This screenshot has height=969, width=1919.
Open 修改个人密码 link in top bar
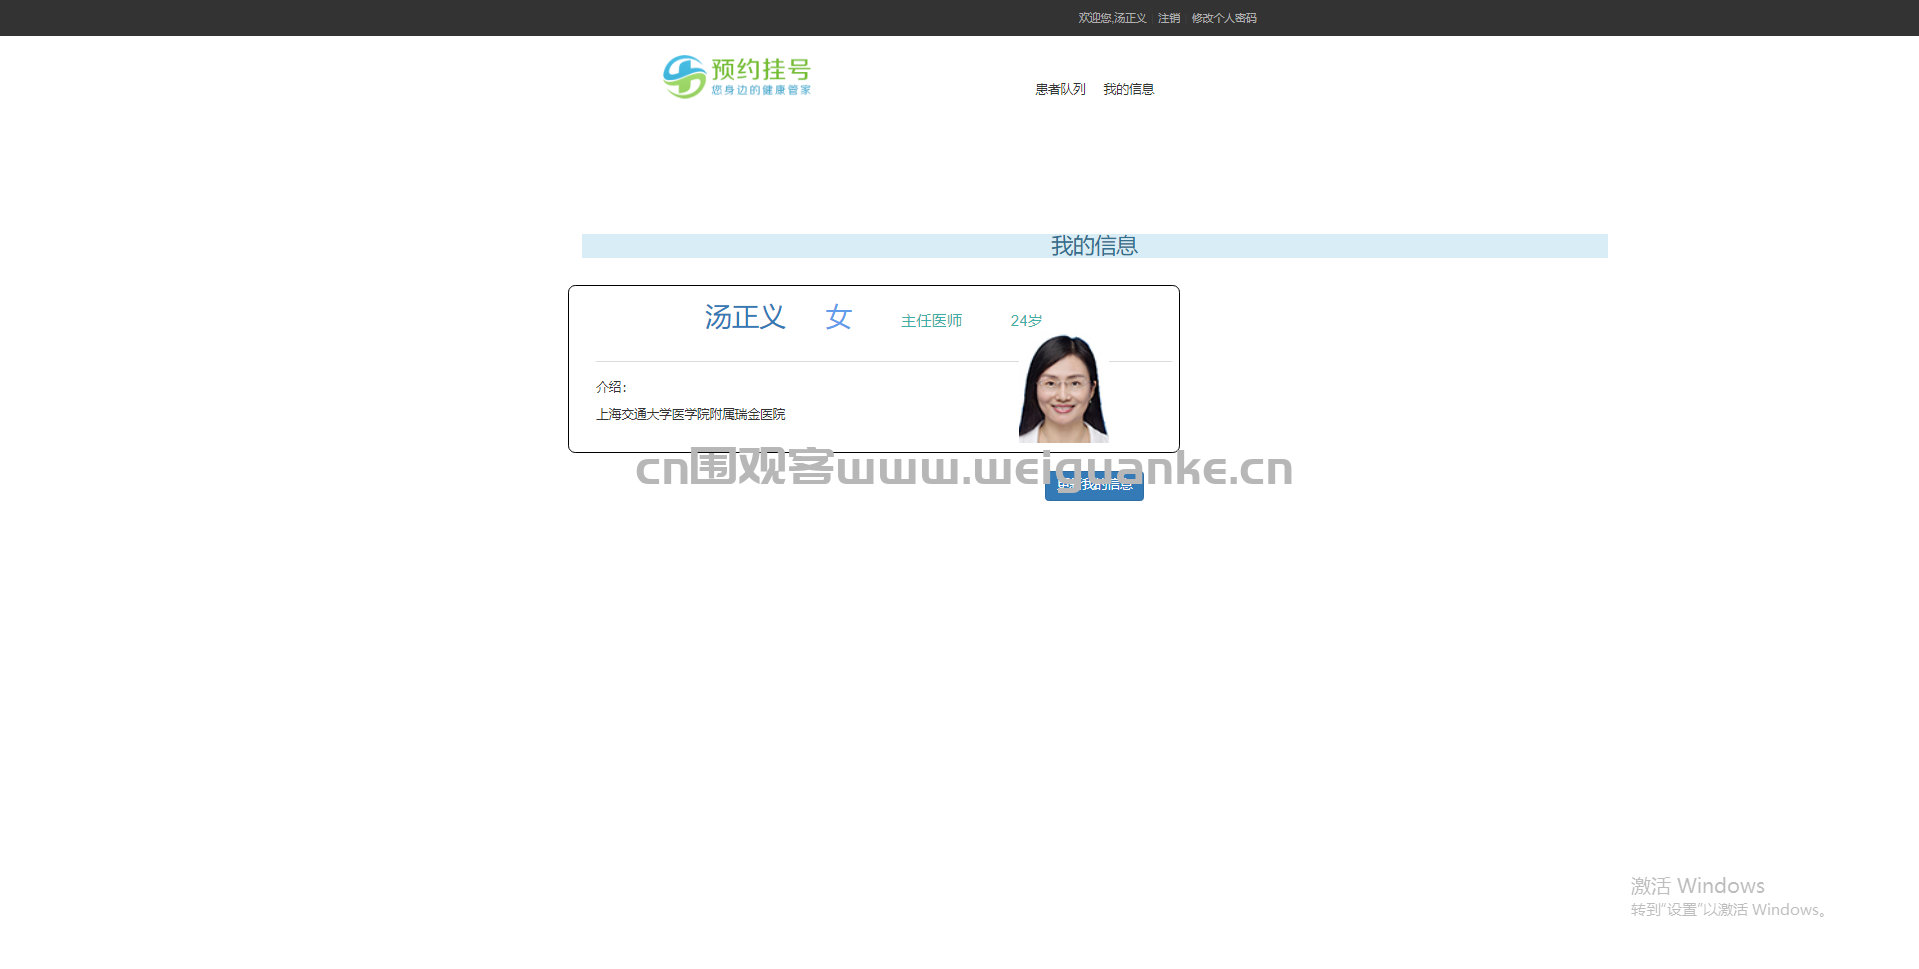pos(1224,18)
